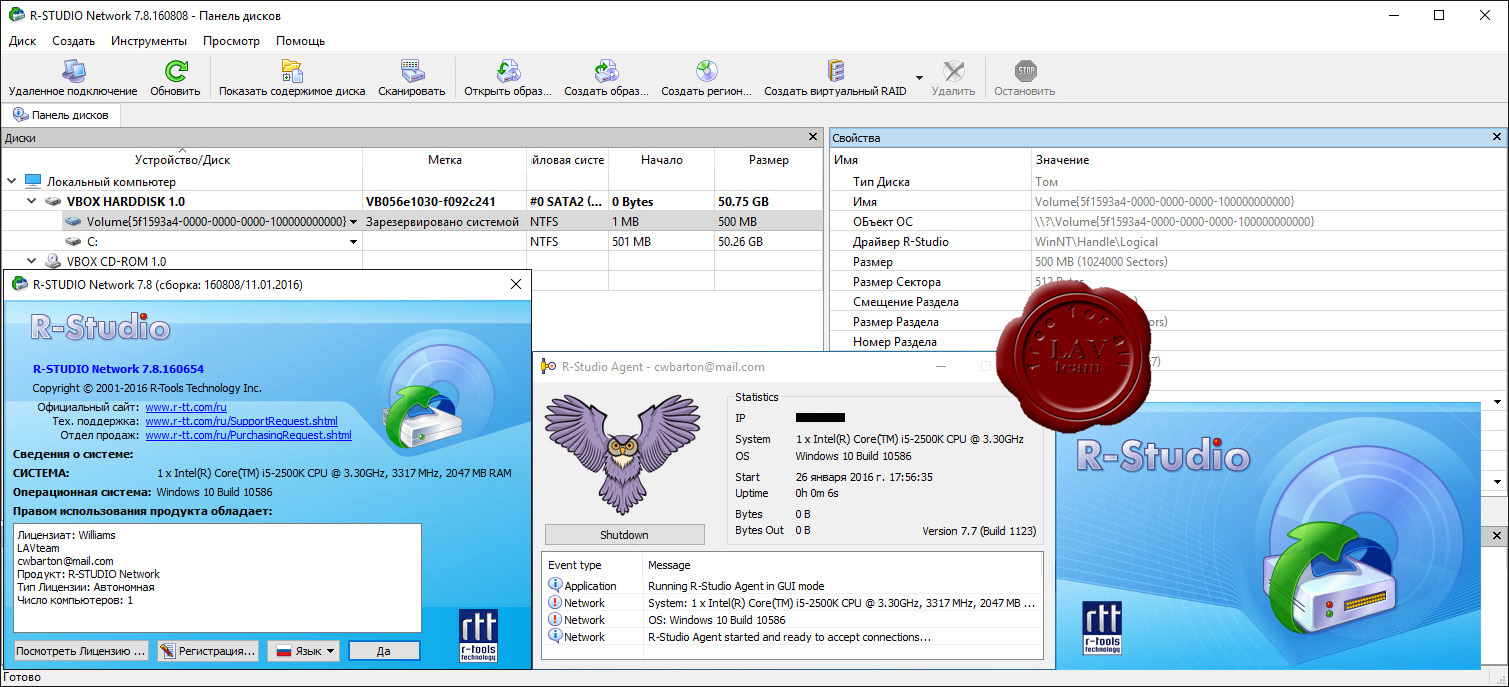Screen dimensions: 1509x687
Task: Click the Stop (Остановить) toolbar icon
Action: pos(1025,71)
